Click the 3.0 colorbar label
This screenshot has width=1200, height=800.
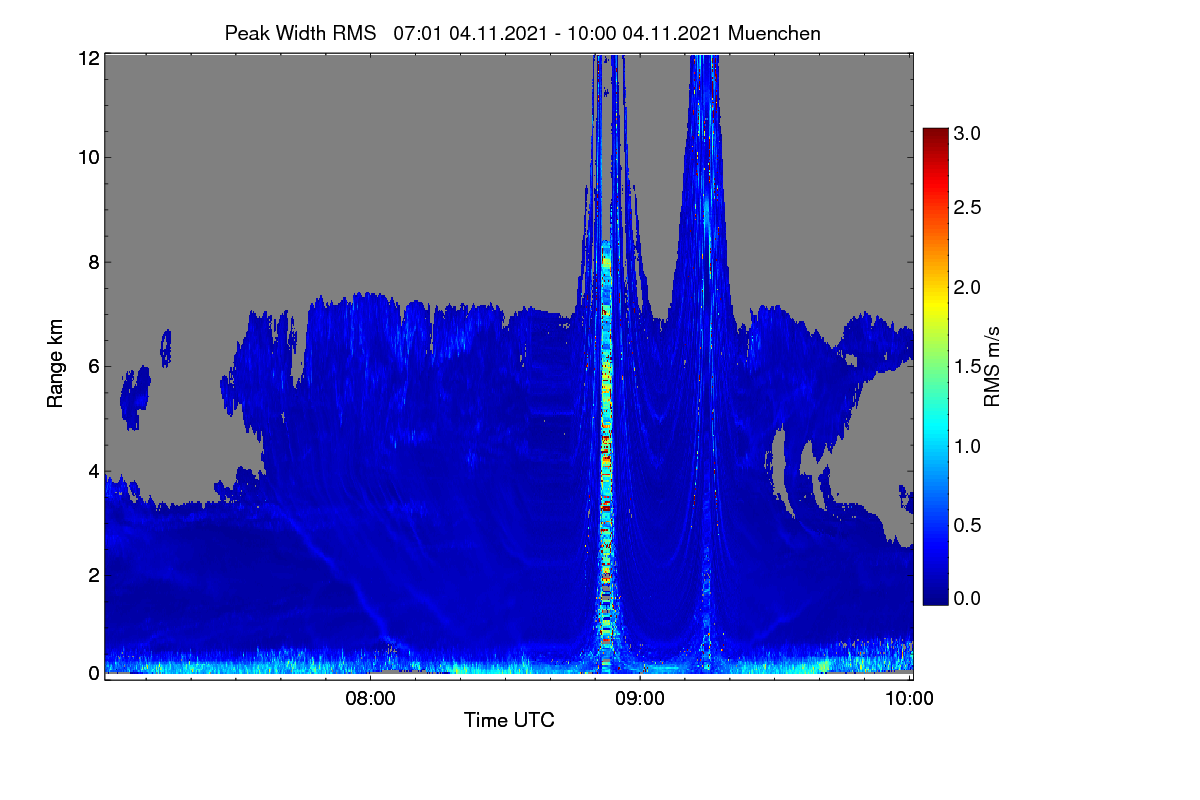point(969,132)
